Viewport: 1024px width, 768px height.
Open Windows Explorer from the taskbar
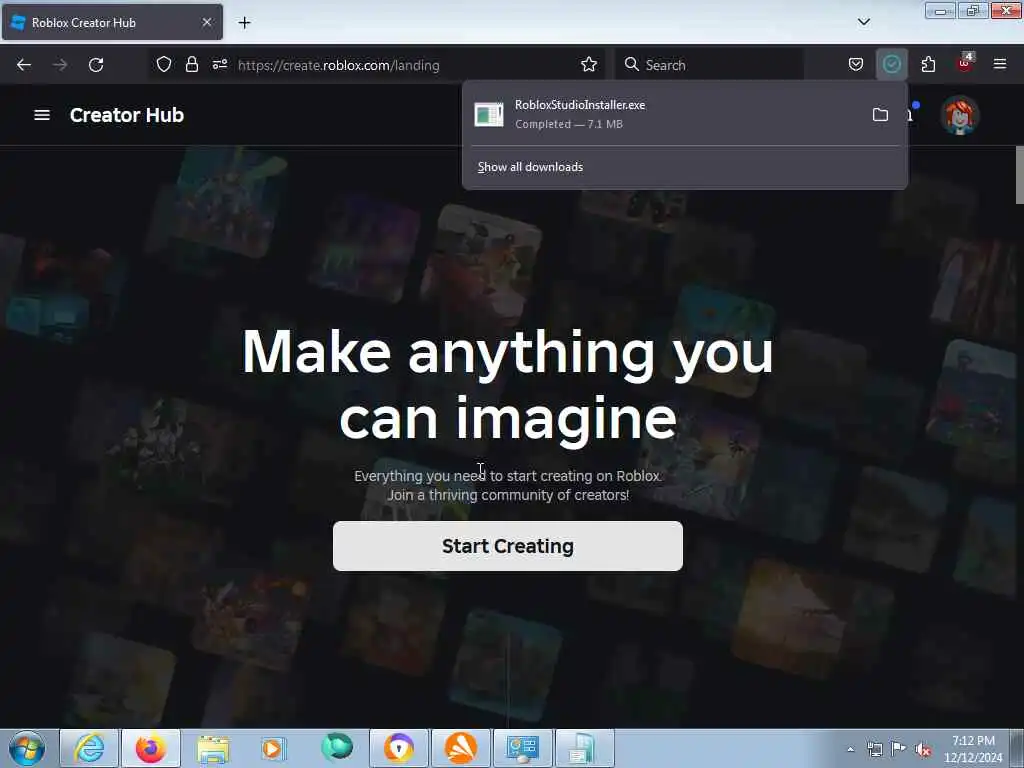212,748
